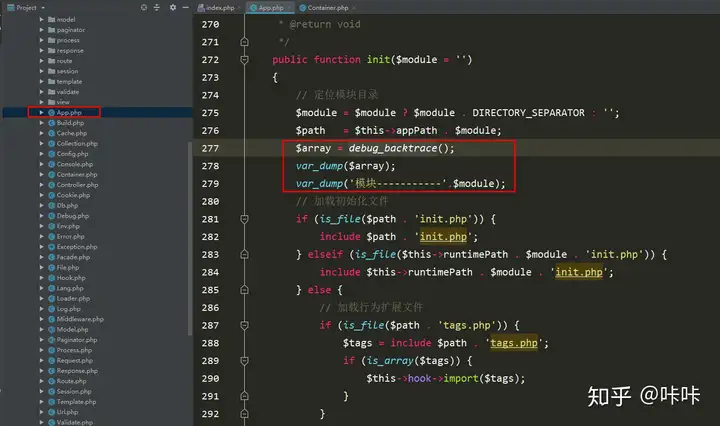Click the process folder icon

51,40
